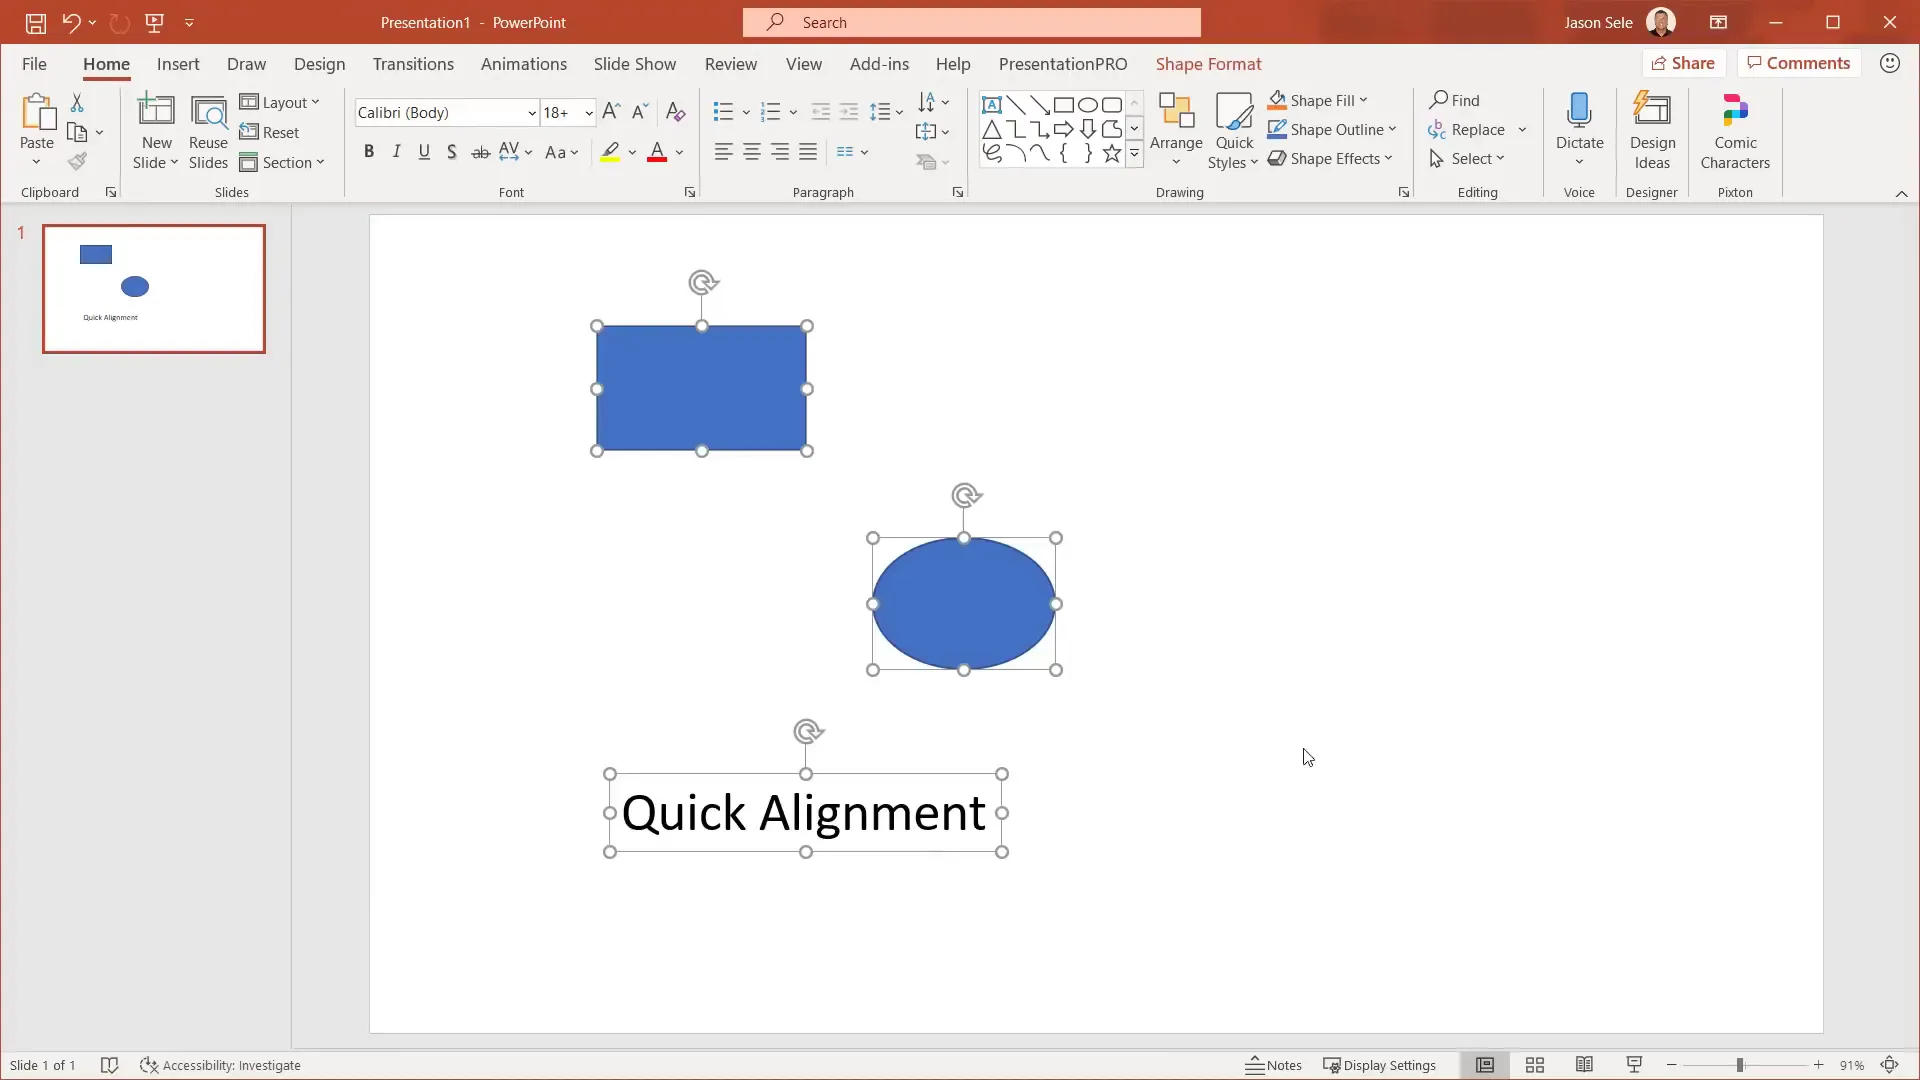The image size is (1920, 1080).
Task: Justify the paragraph text
Action: [808, 152]
